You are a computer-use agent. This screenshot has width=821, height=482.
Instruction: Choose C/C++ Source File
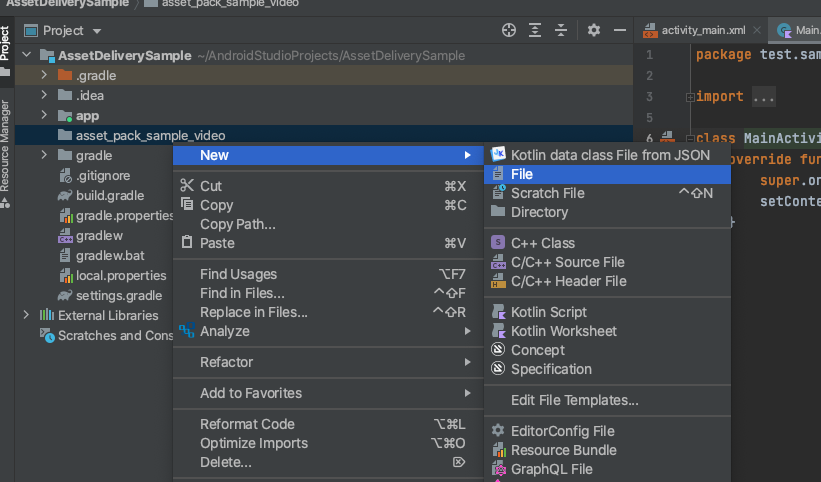607,262
